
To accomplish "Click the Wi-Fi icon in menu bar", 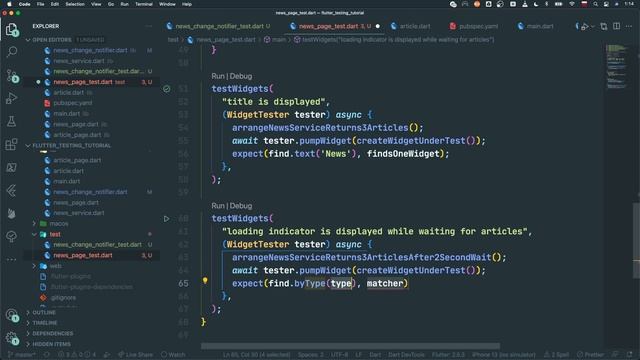I will click(572, 4).
